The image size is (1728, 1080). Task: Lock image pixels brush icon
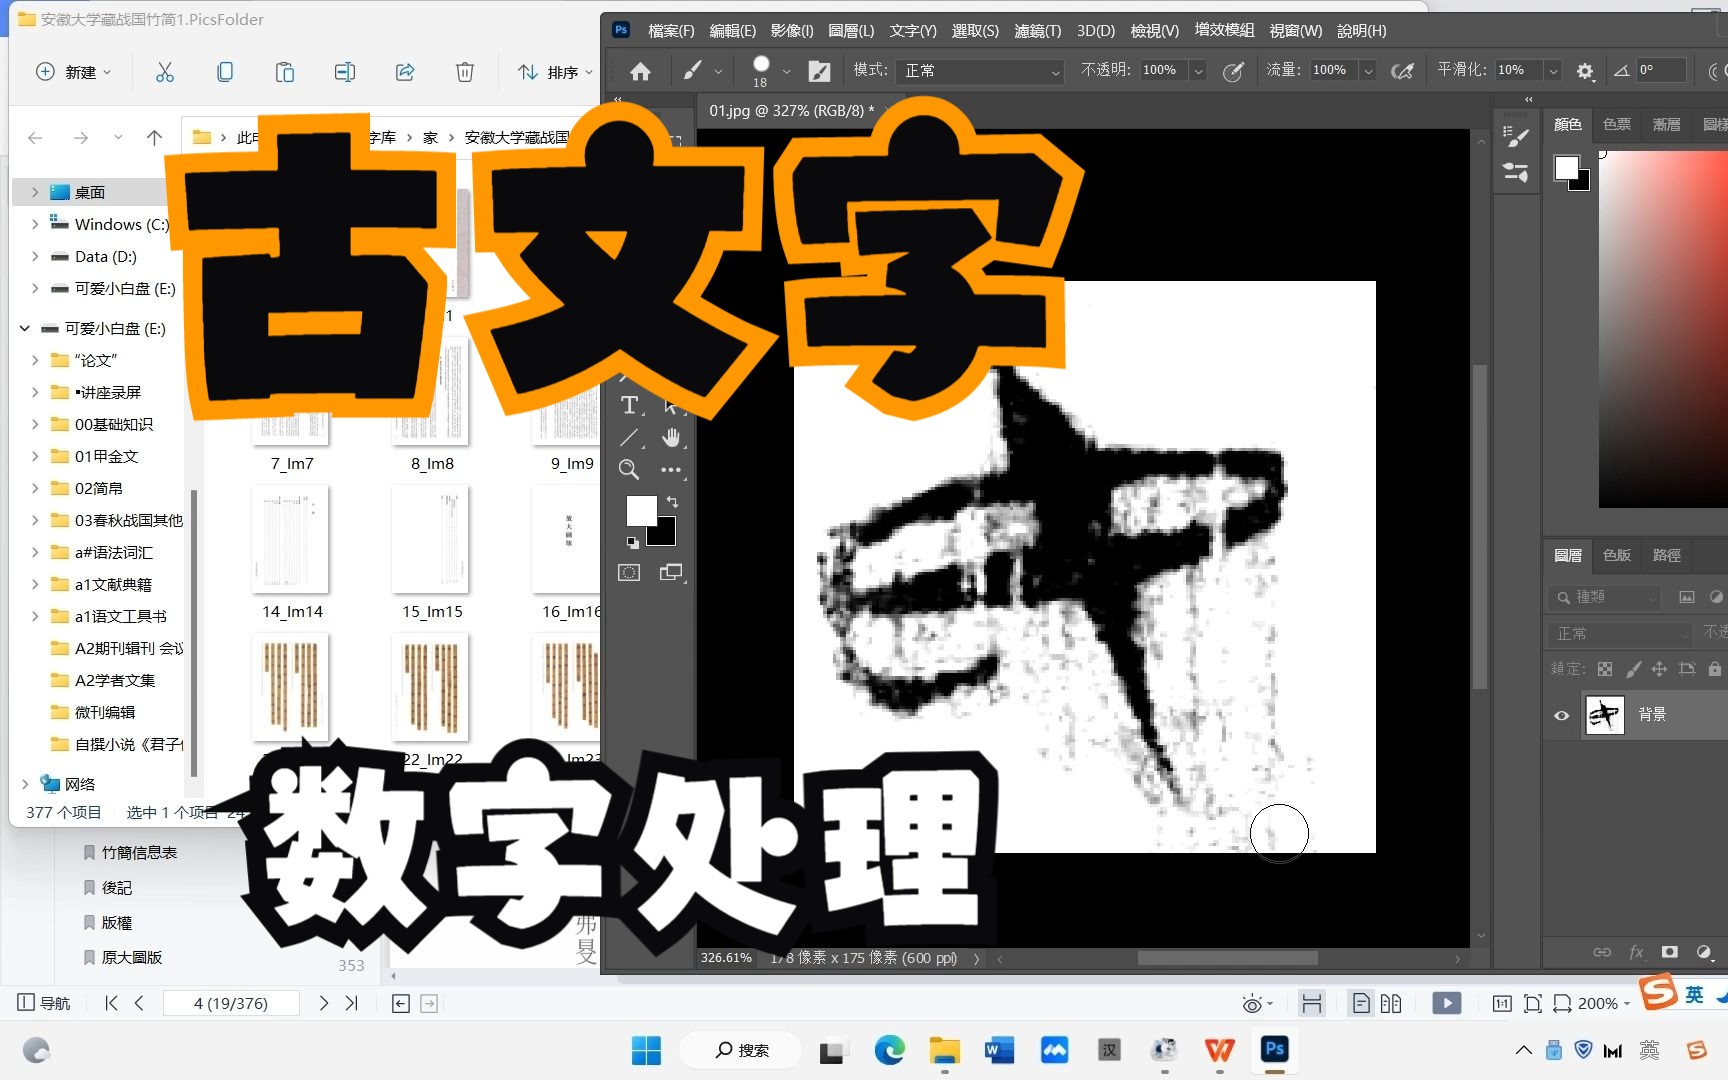(x=1633, y=669)
